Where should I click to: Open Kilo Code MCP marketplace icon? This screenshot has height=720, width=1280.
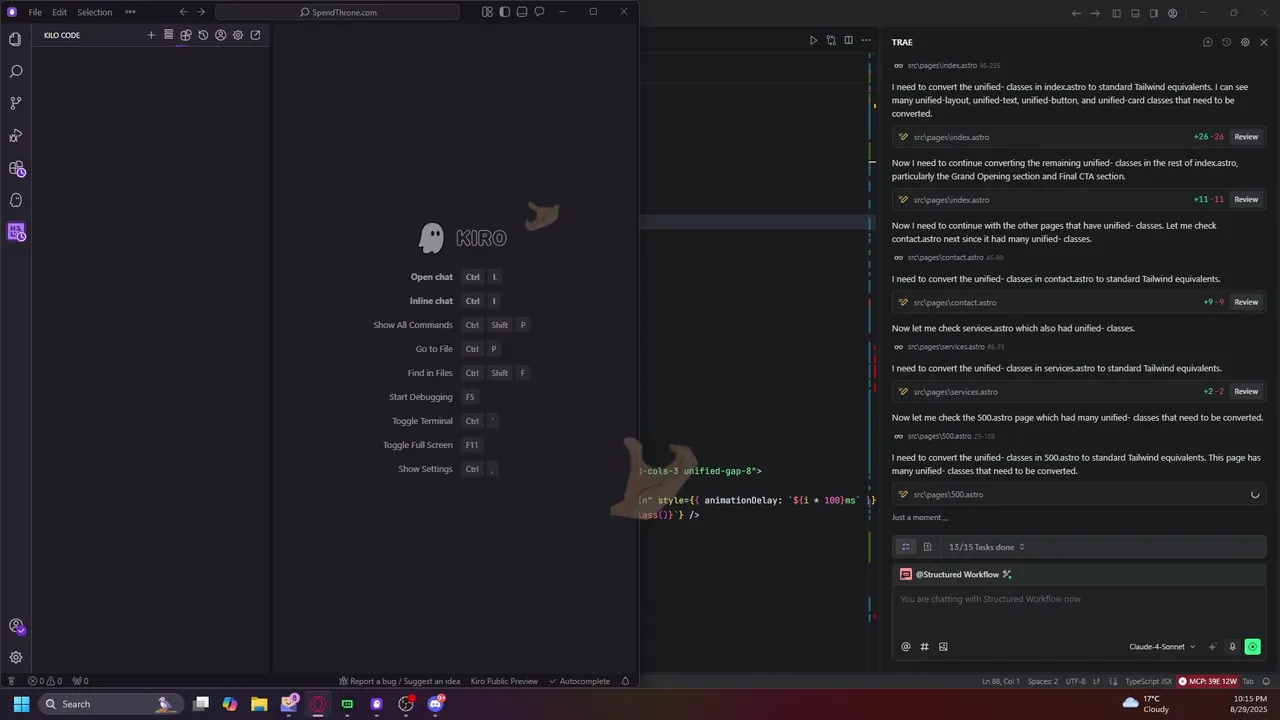tap(185, 35)
